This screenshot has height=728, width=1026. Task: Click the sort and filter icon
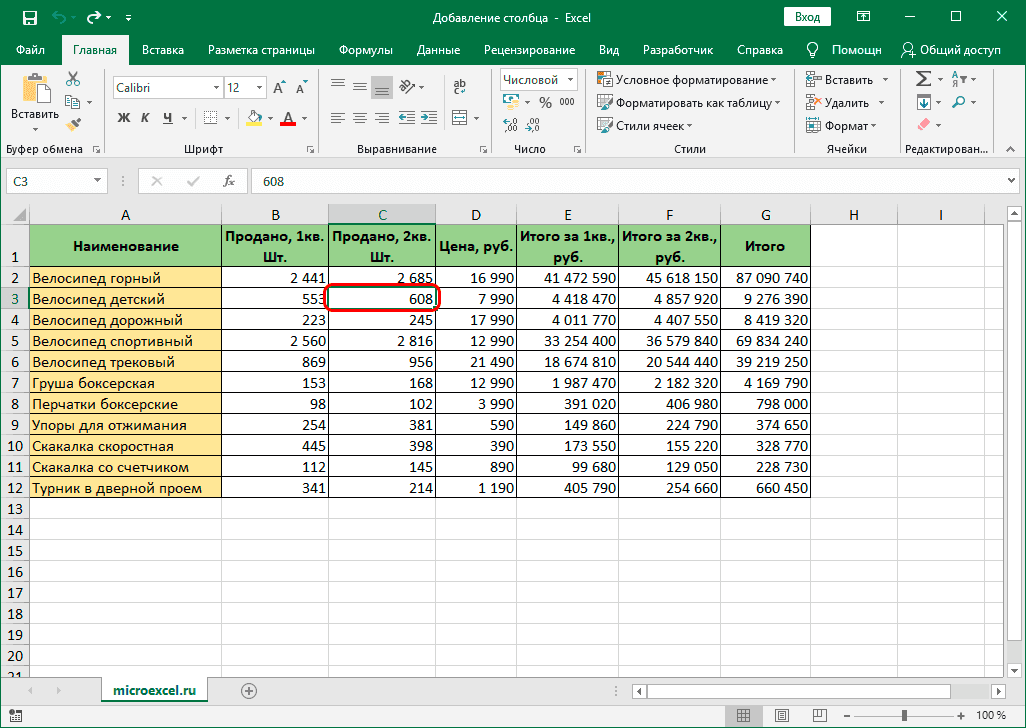(957, 79)
